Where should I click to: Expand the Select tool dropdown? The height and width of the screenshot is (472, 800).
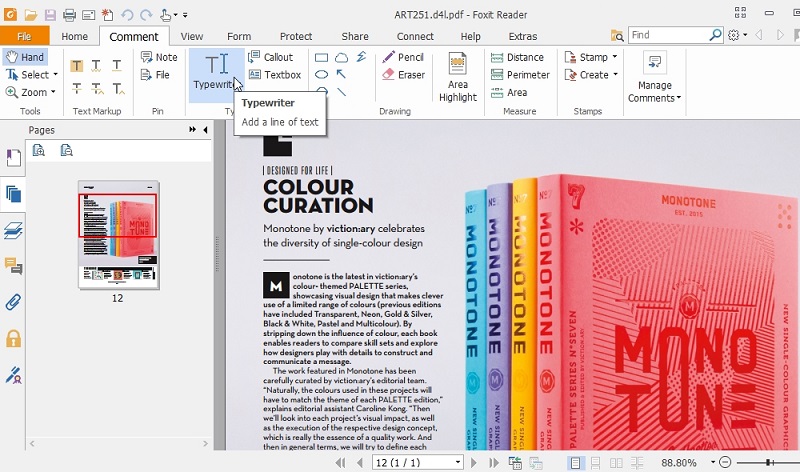55,74
